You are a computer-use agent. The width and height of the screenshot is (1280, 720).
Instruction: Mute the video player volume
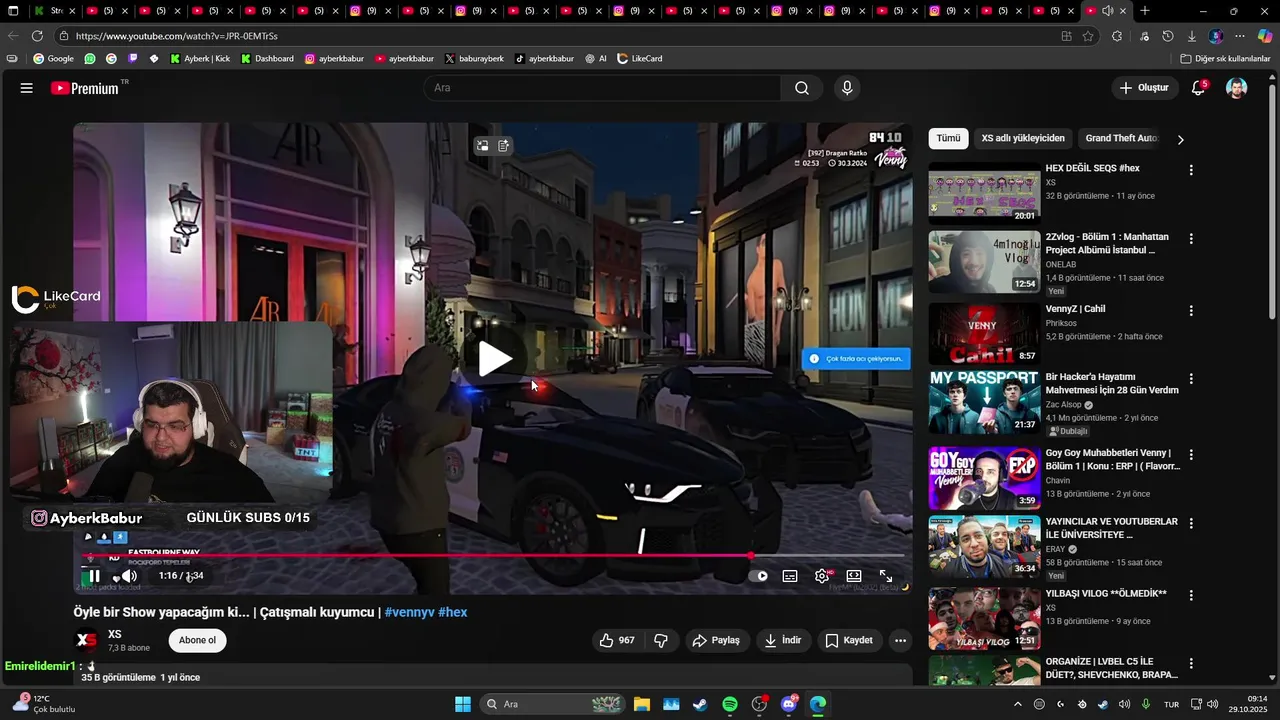coord(129,576)
